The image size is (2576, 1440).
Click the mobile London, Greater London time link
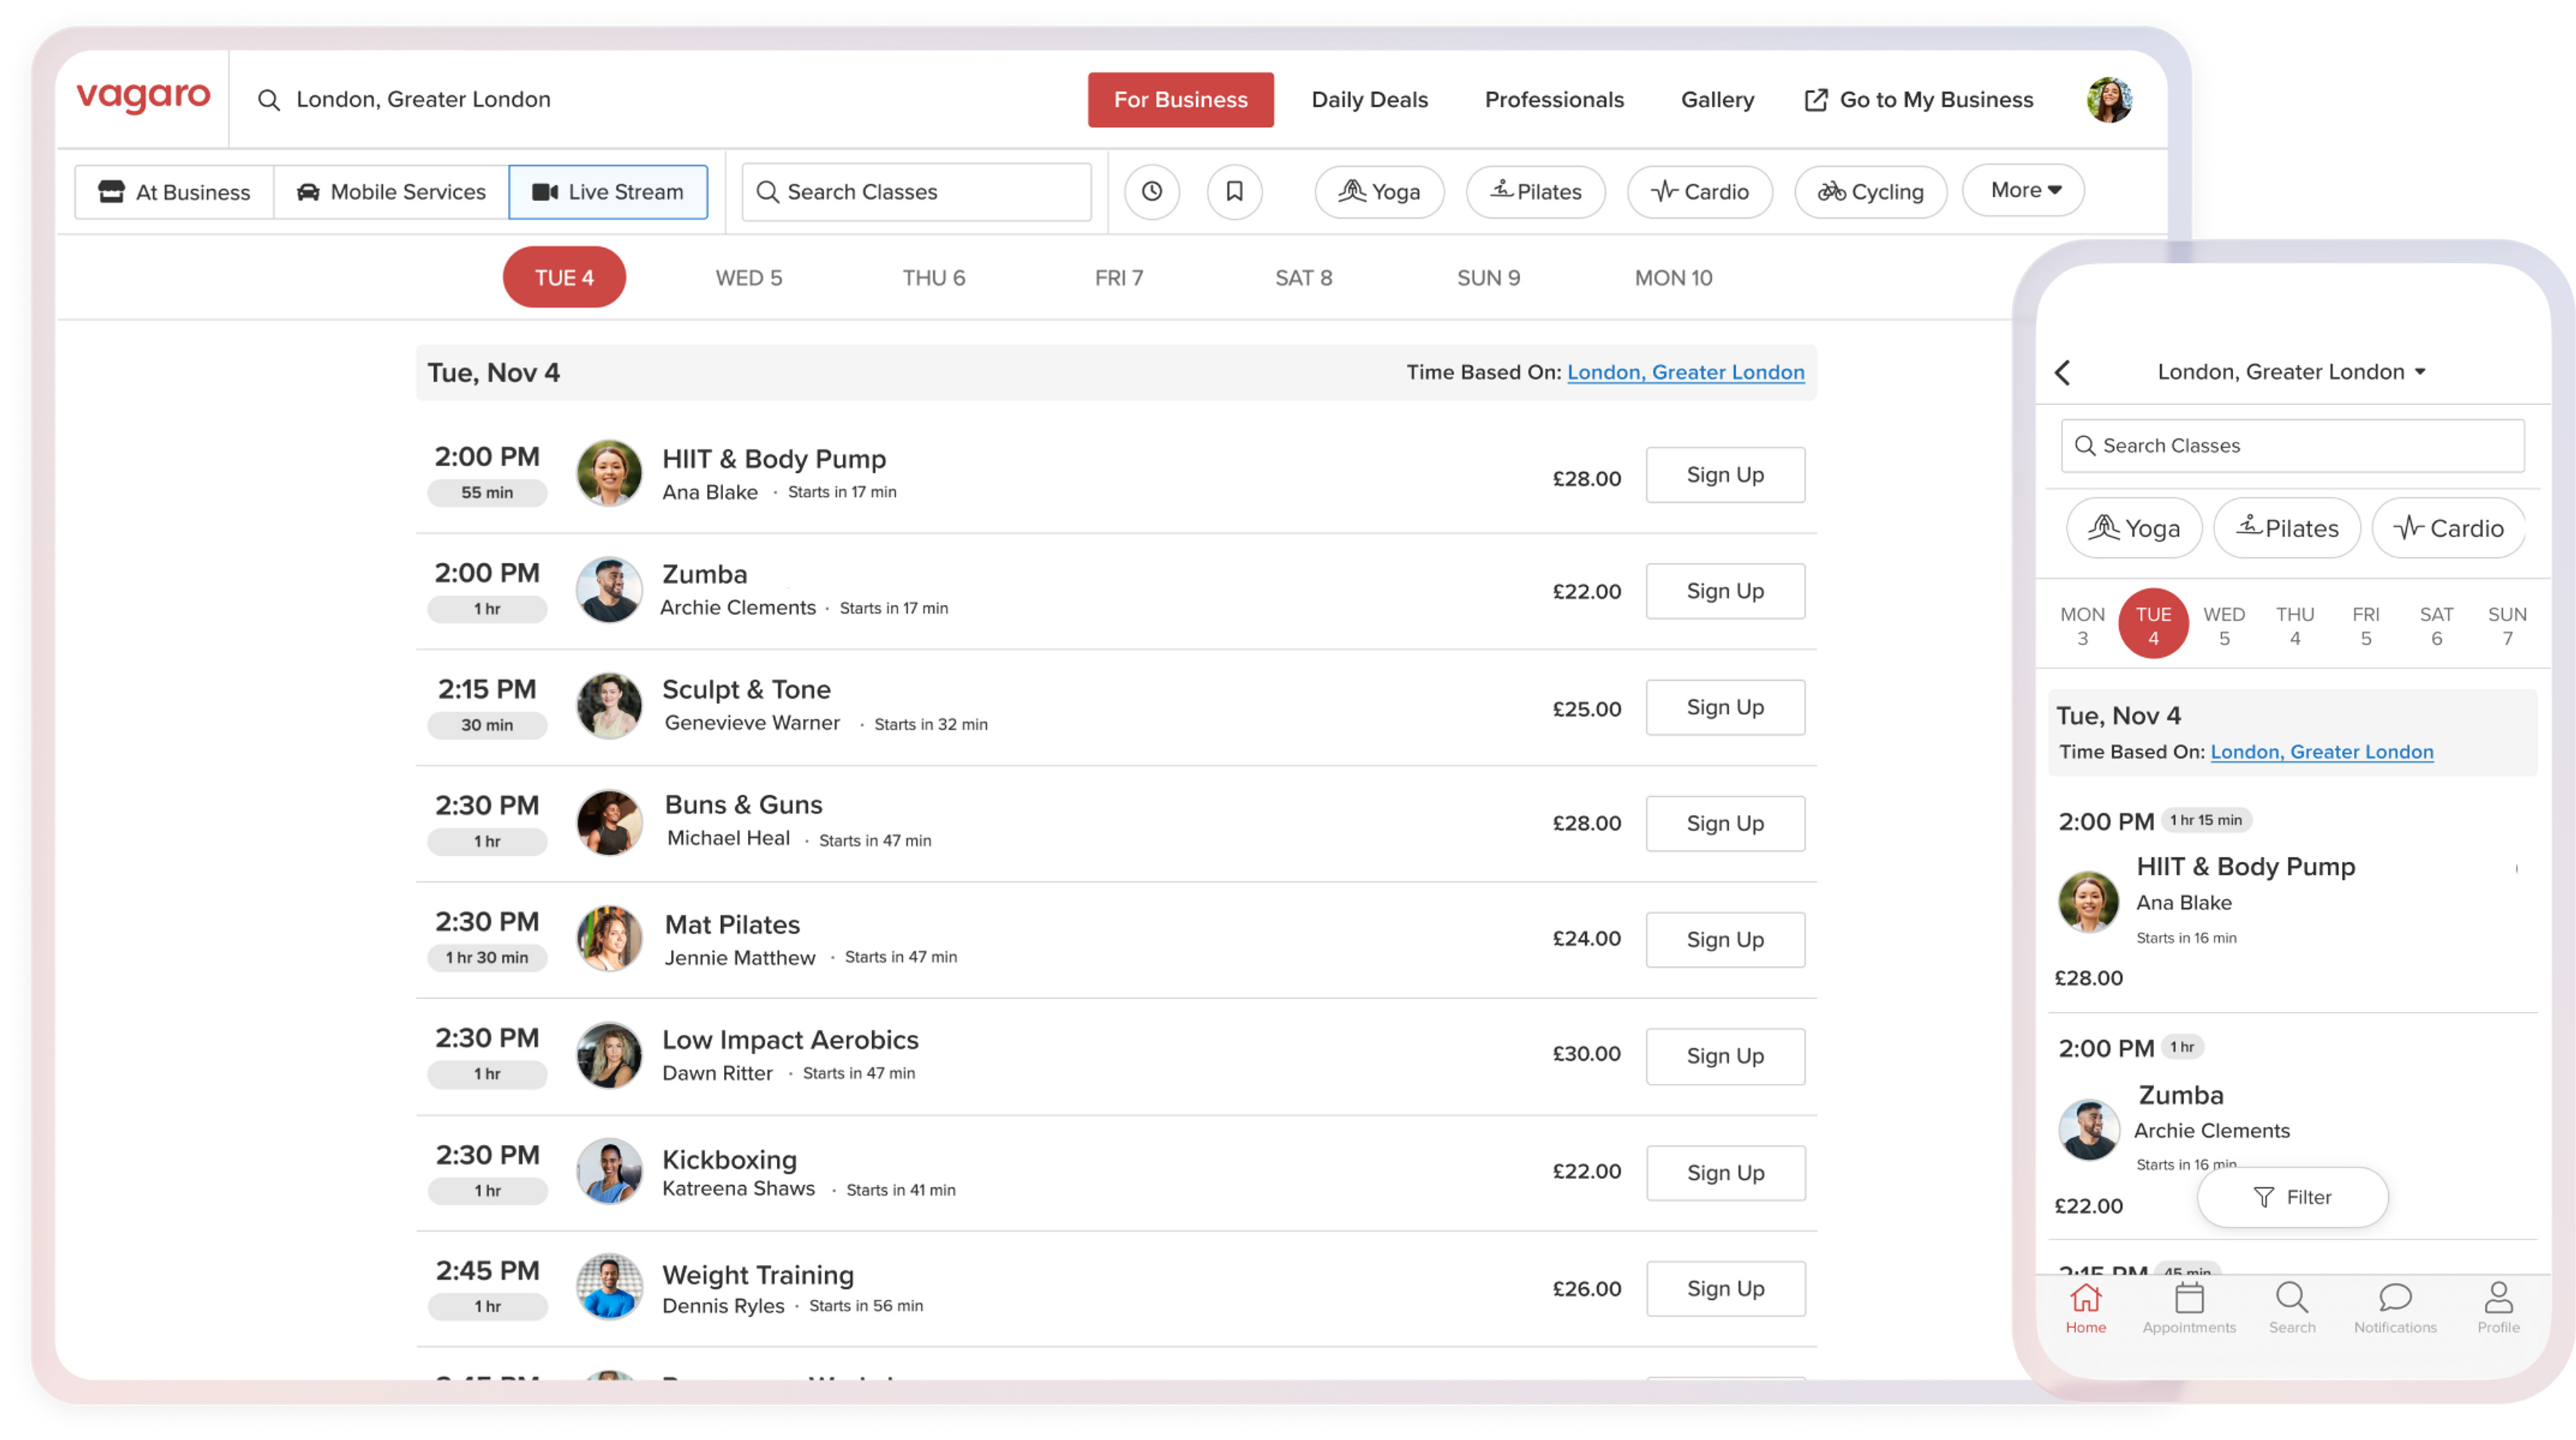coord(2322,752)
